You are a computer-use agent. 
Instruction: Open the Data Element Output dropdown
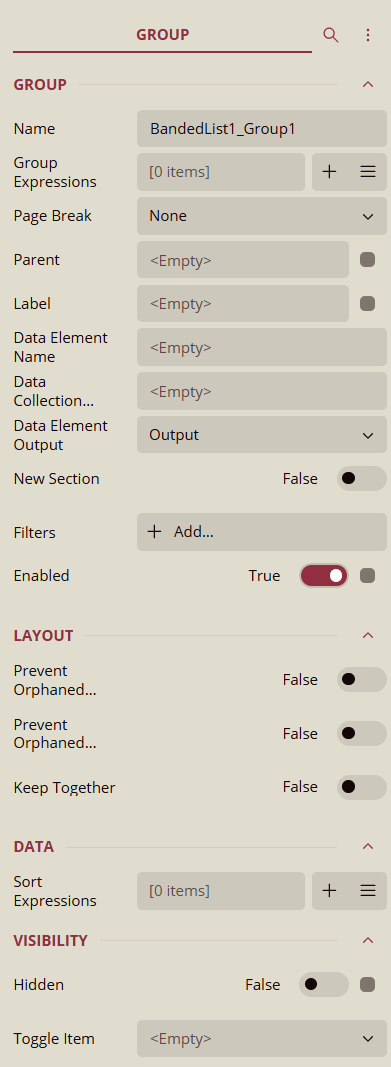pyautogui.click(x=262, y=434)
